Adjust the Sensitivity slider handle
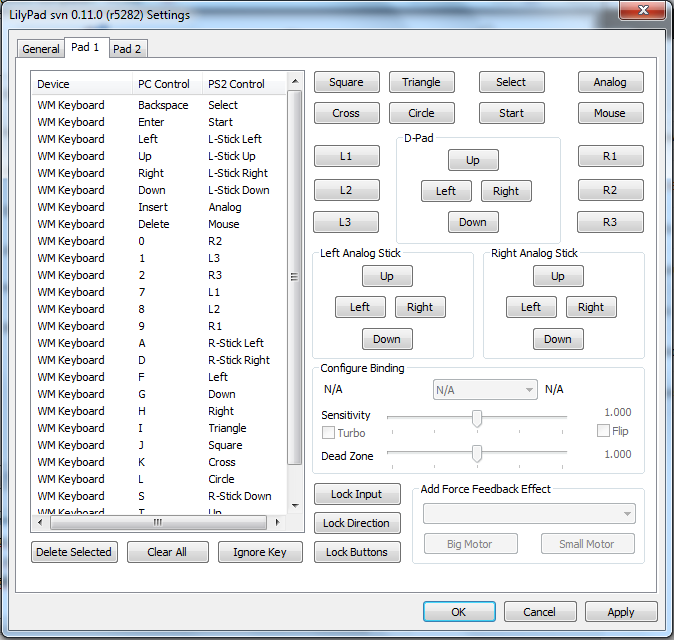 tap(477, 418)
